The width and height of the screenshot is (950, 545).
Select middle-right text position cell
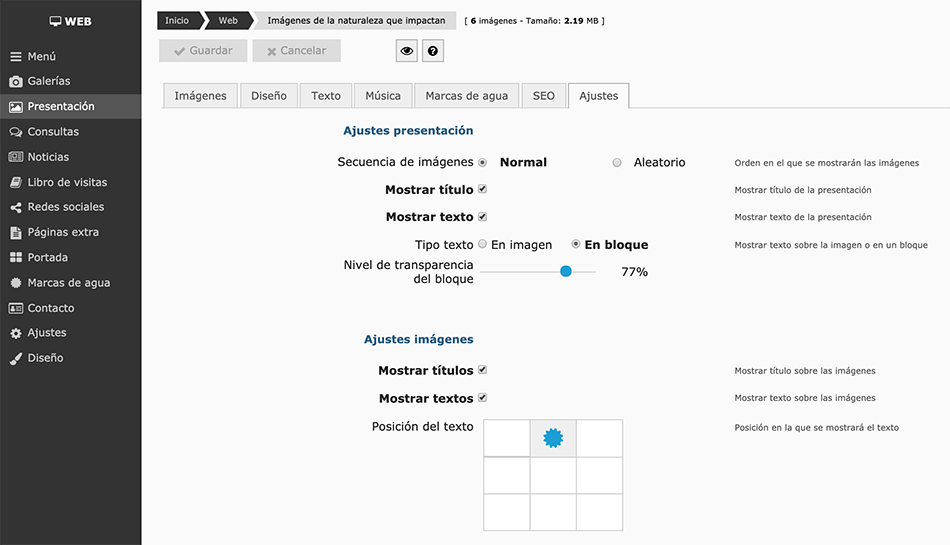click(x=599, y=475)
